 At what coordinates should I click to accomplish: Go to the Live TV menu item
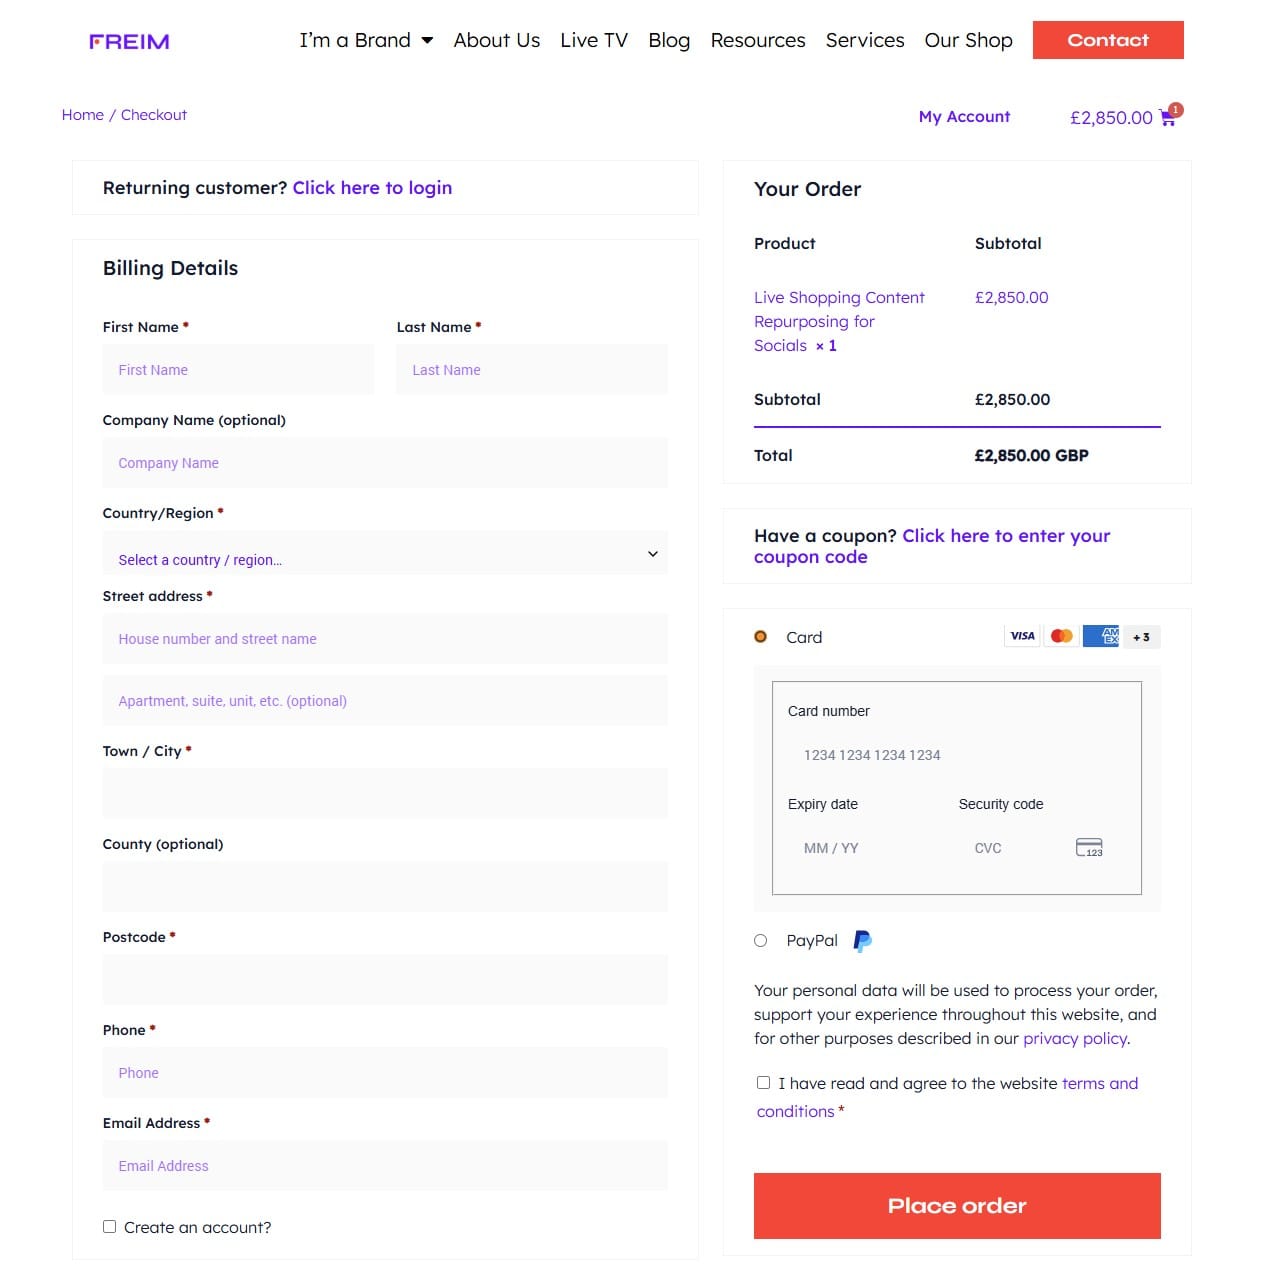click(x=594, y=40)
